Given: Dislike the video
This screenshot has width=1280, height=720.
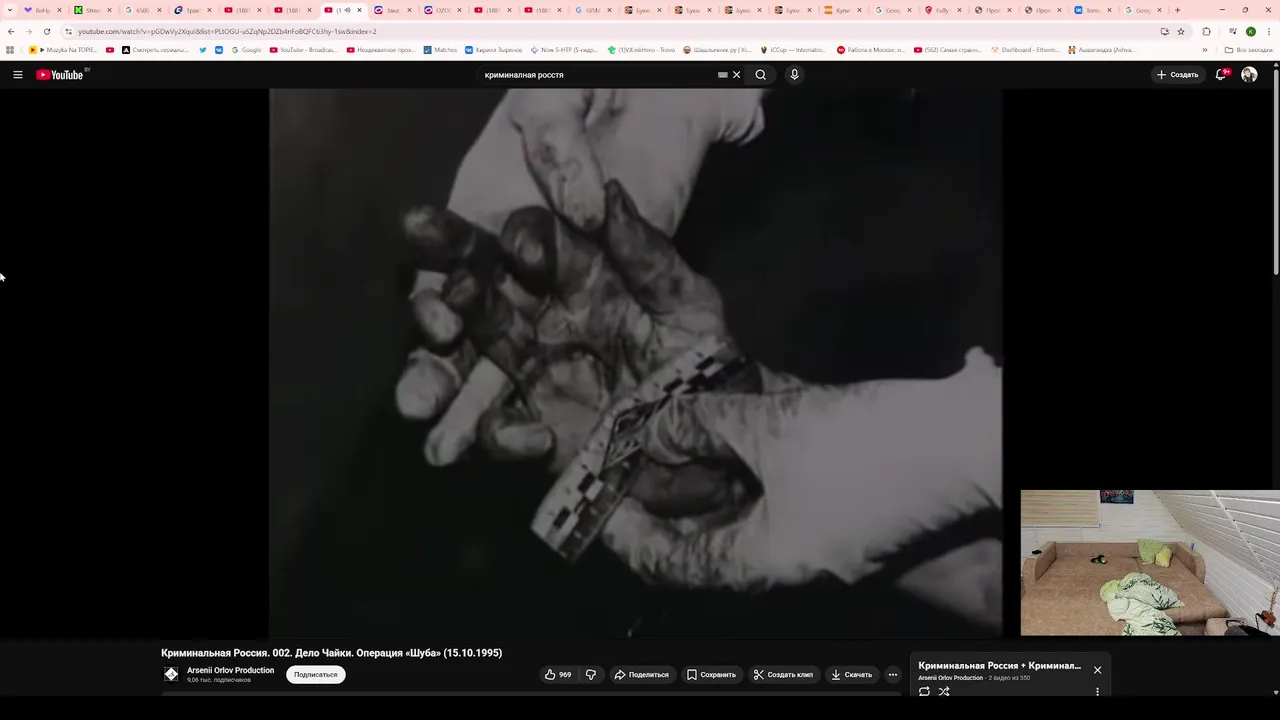Looking at the screenshot, I should pos(590,675).
